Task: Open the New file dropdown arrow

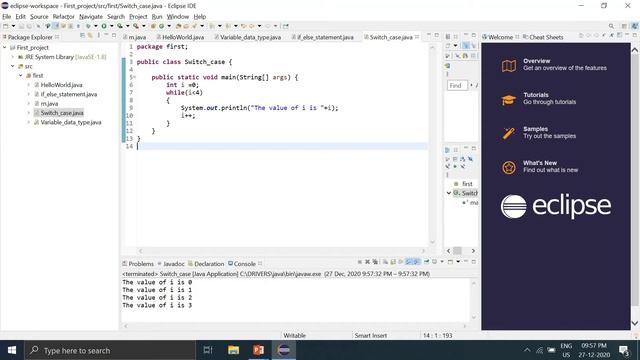Action: pos(13,26)
